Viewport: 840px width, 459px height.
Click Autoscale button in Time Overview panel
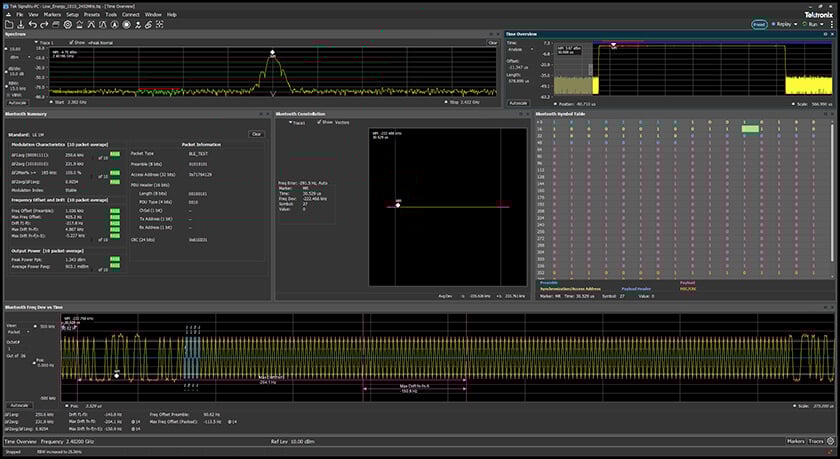tap(518, 102)
